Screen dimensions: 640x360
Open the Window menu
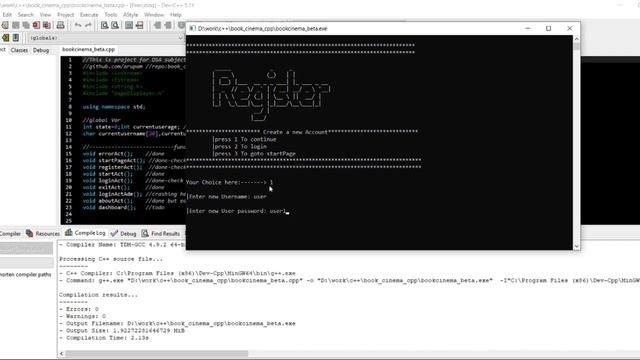click(154, 15)
